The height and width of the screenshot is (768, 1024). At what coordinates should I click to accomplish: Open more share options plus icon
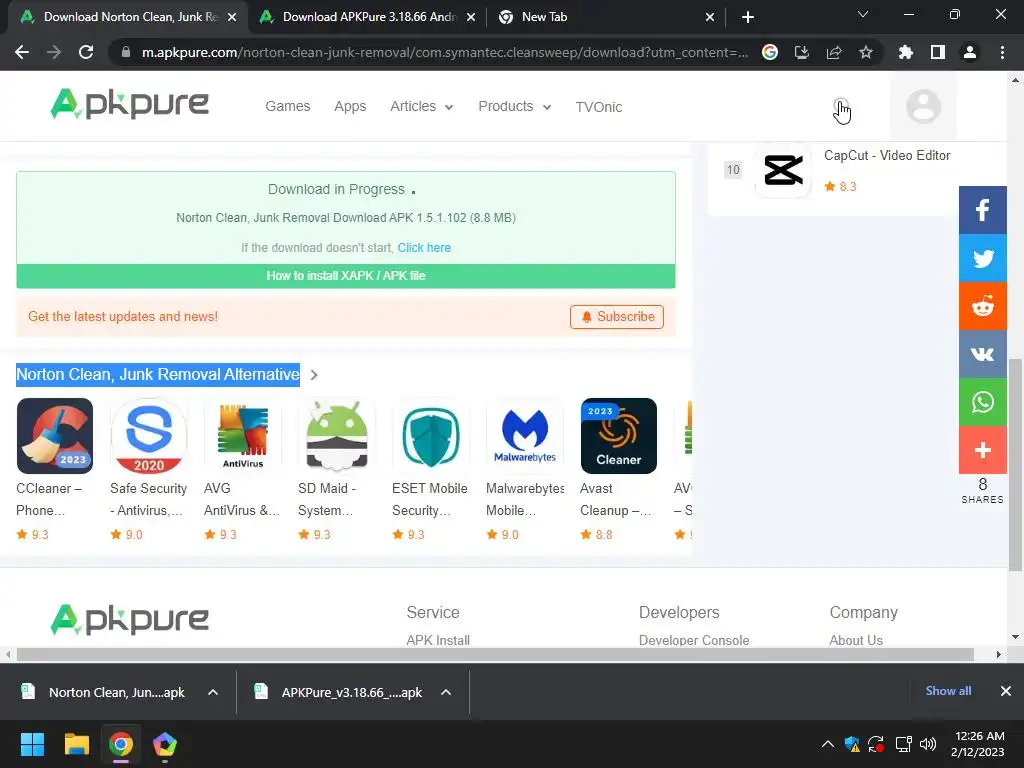tap(982, 450)
